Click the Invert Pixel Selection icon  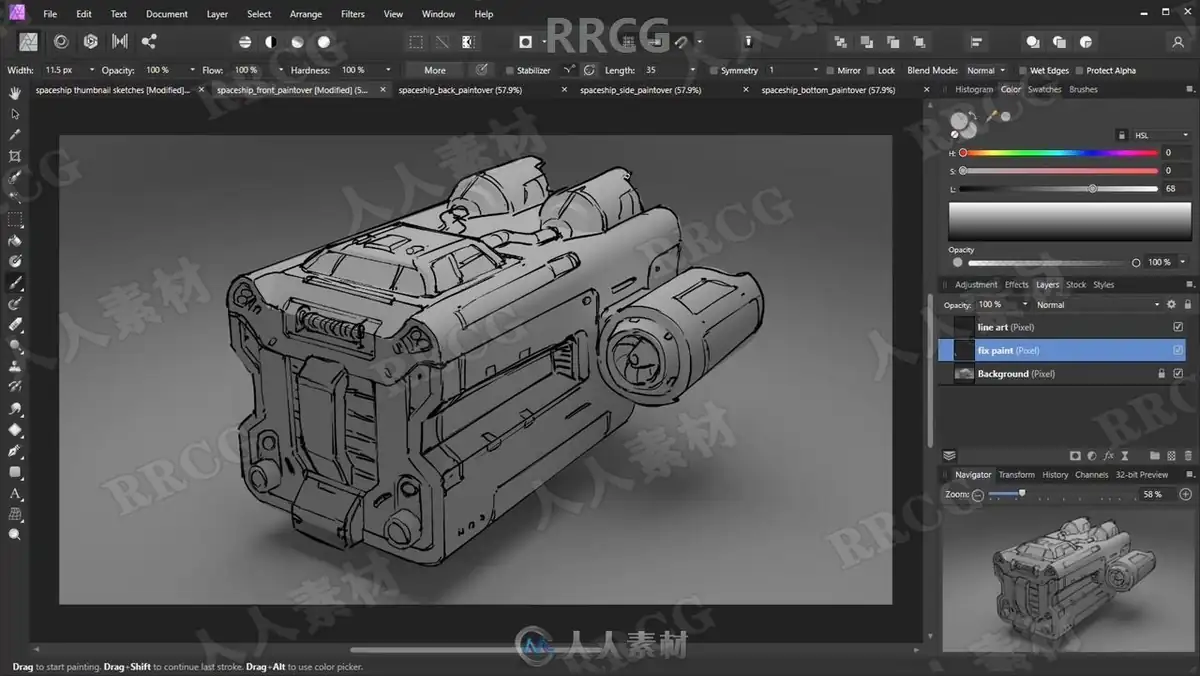[468, 42]
